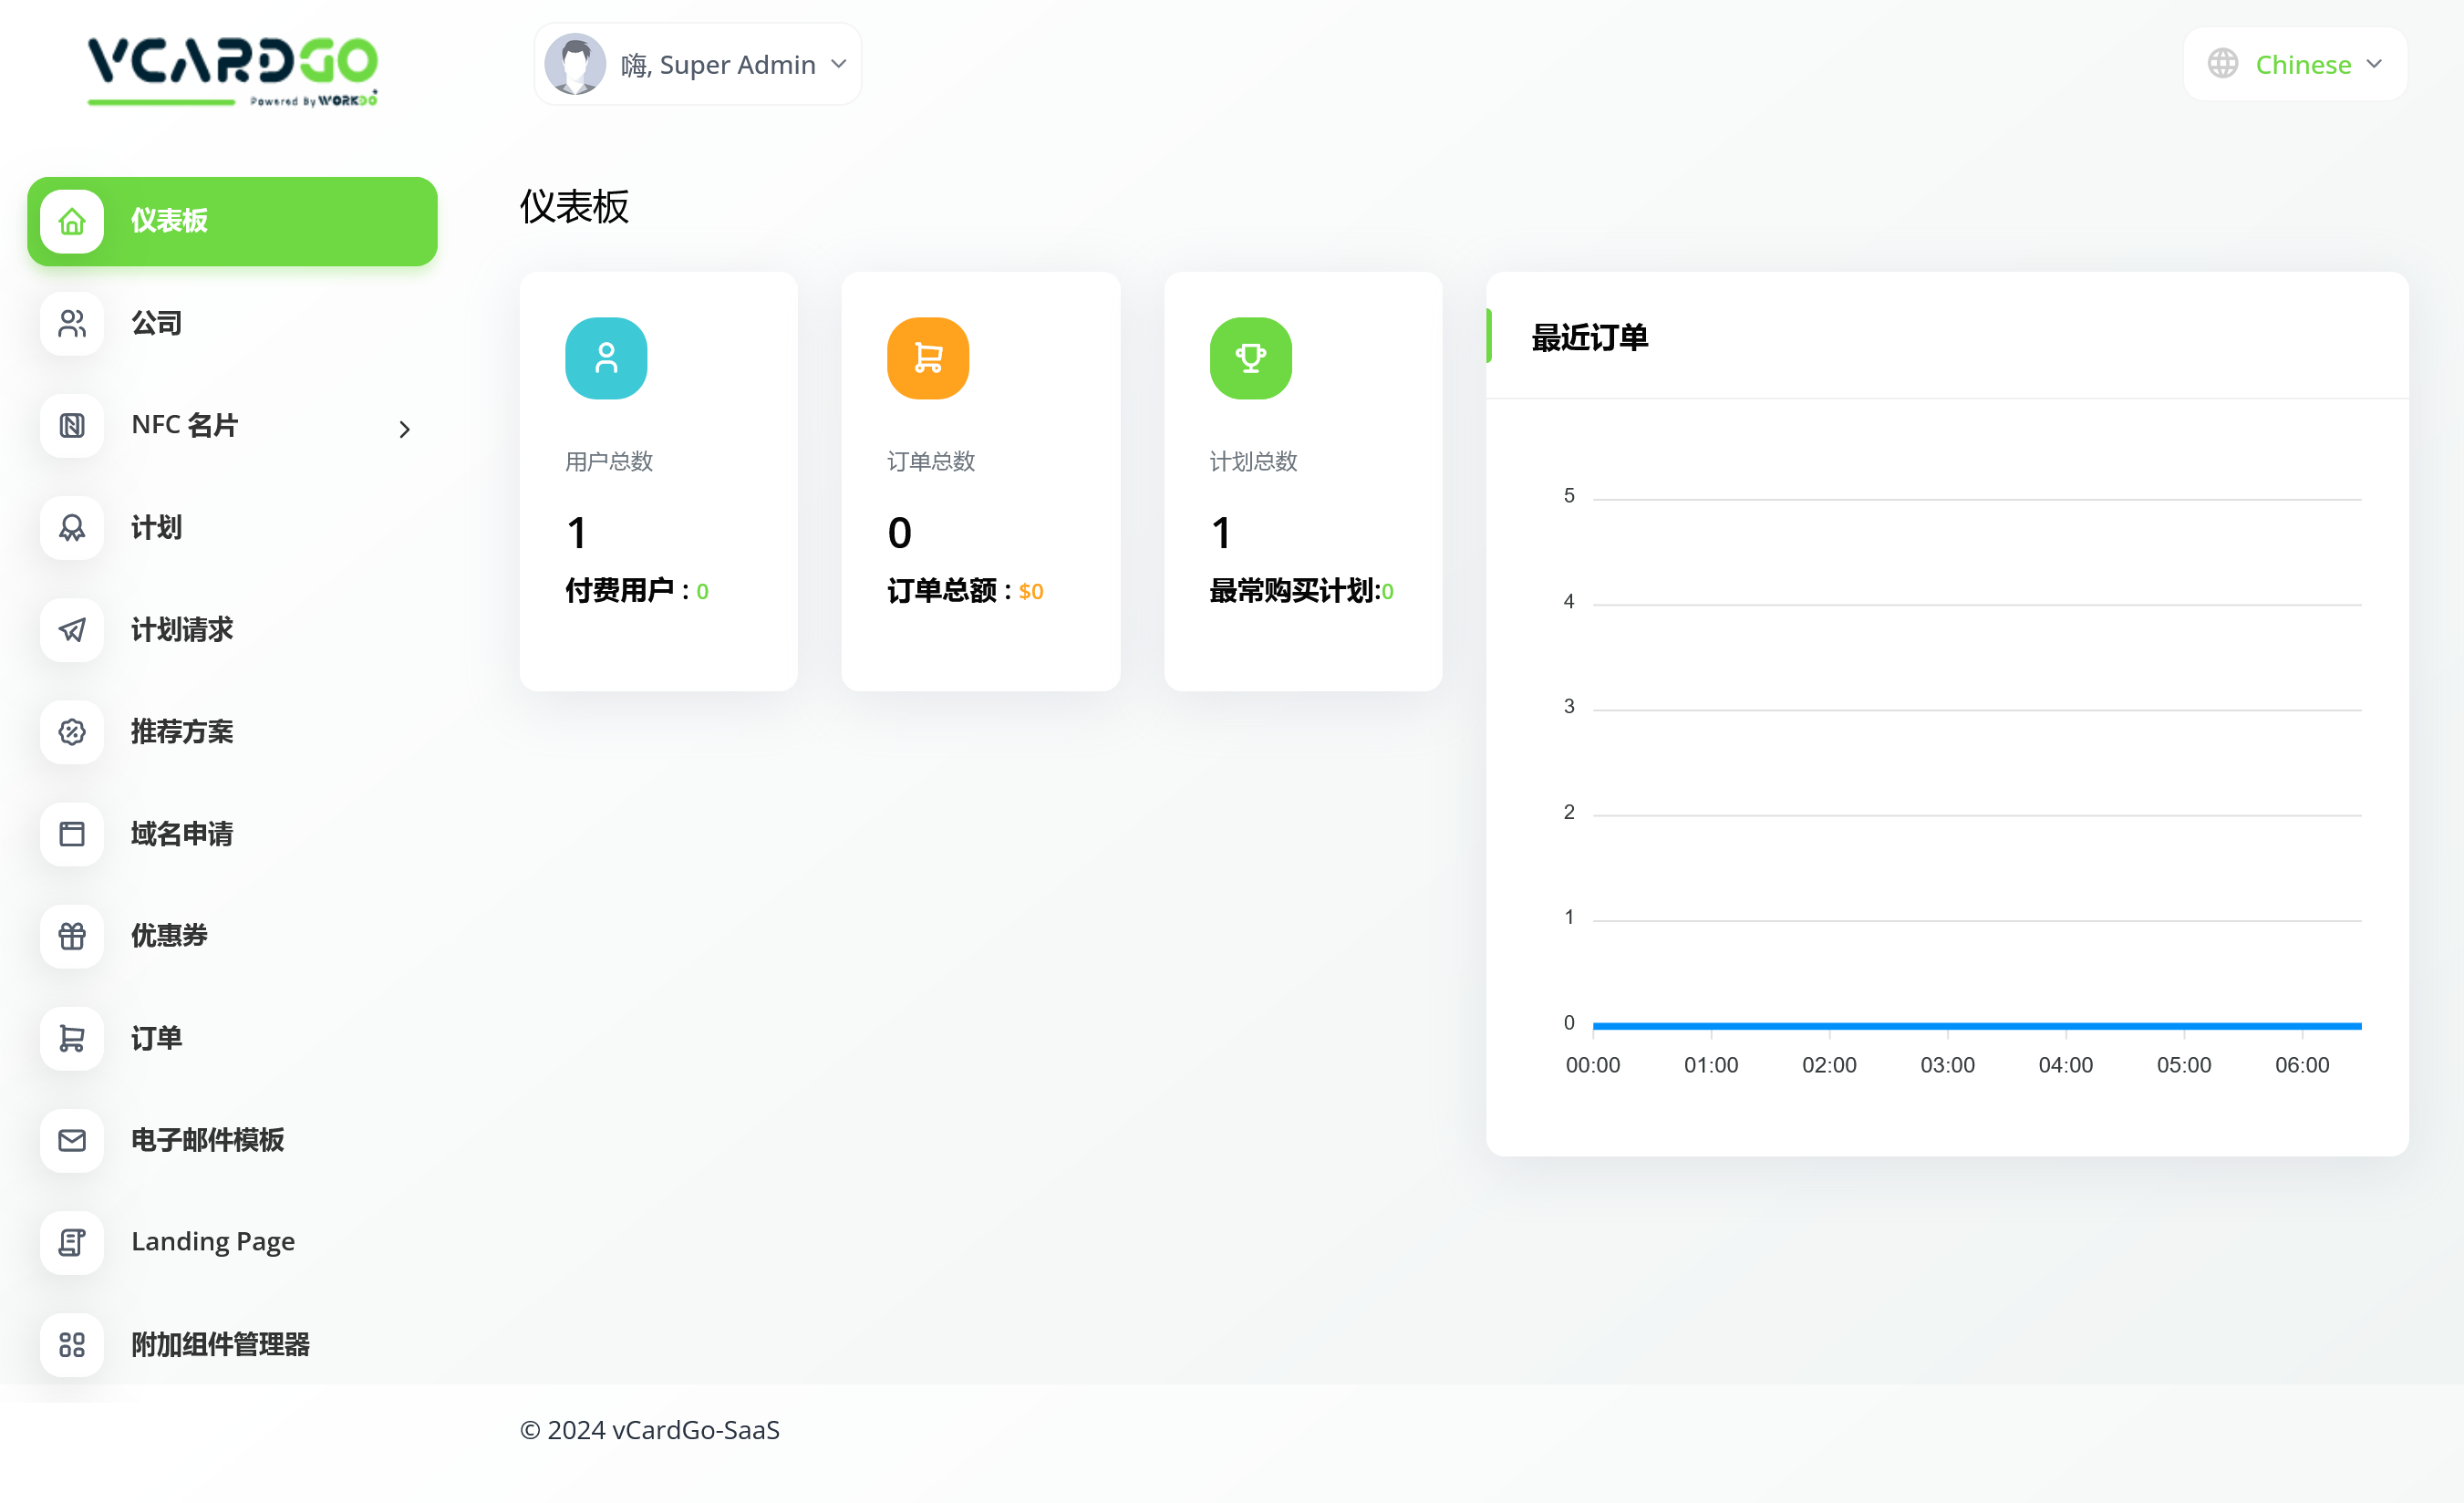Expand the NFC 名片 submenu chevron

(405, 429)
